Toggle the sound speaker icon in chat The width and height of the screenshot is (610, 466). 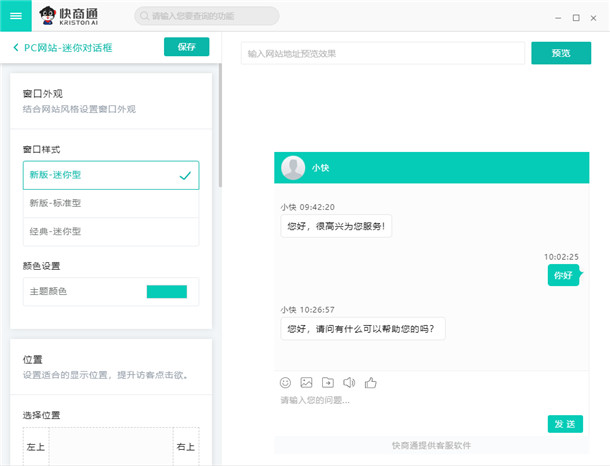349,382
